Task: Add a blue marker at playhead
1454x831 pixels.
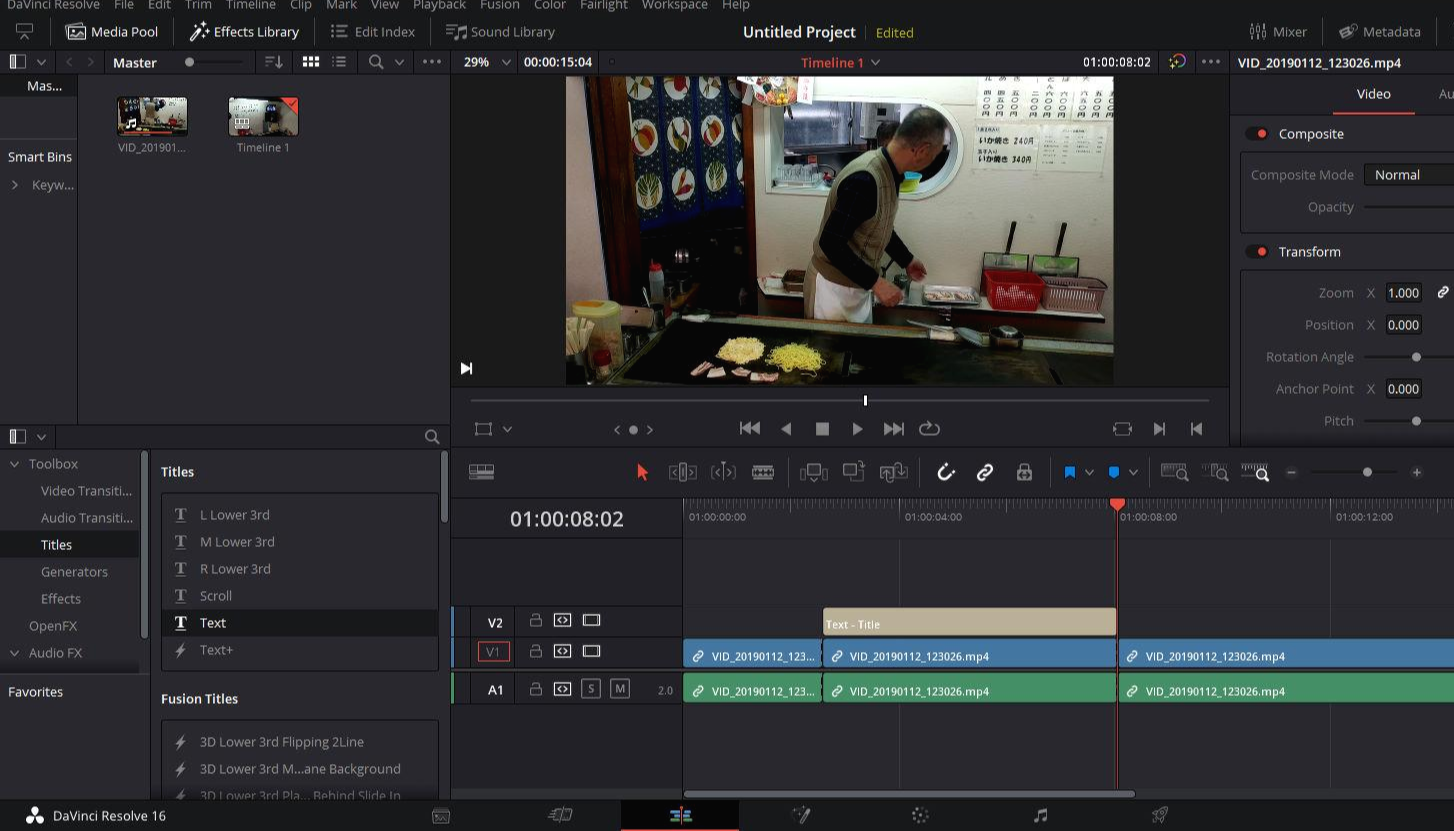Action: click(1114, 472)
